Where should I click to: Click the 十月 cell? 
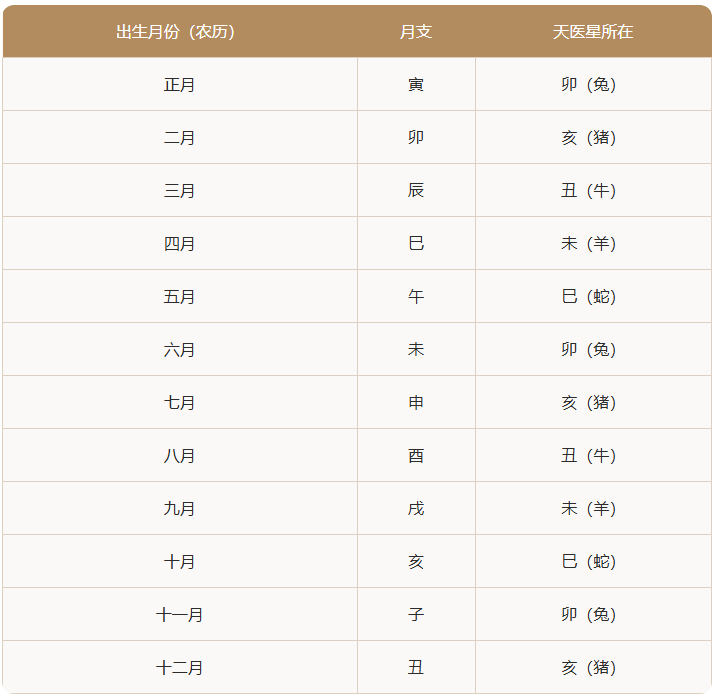point(180,562)
